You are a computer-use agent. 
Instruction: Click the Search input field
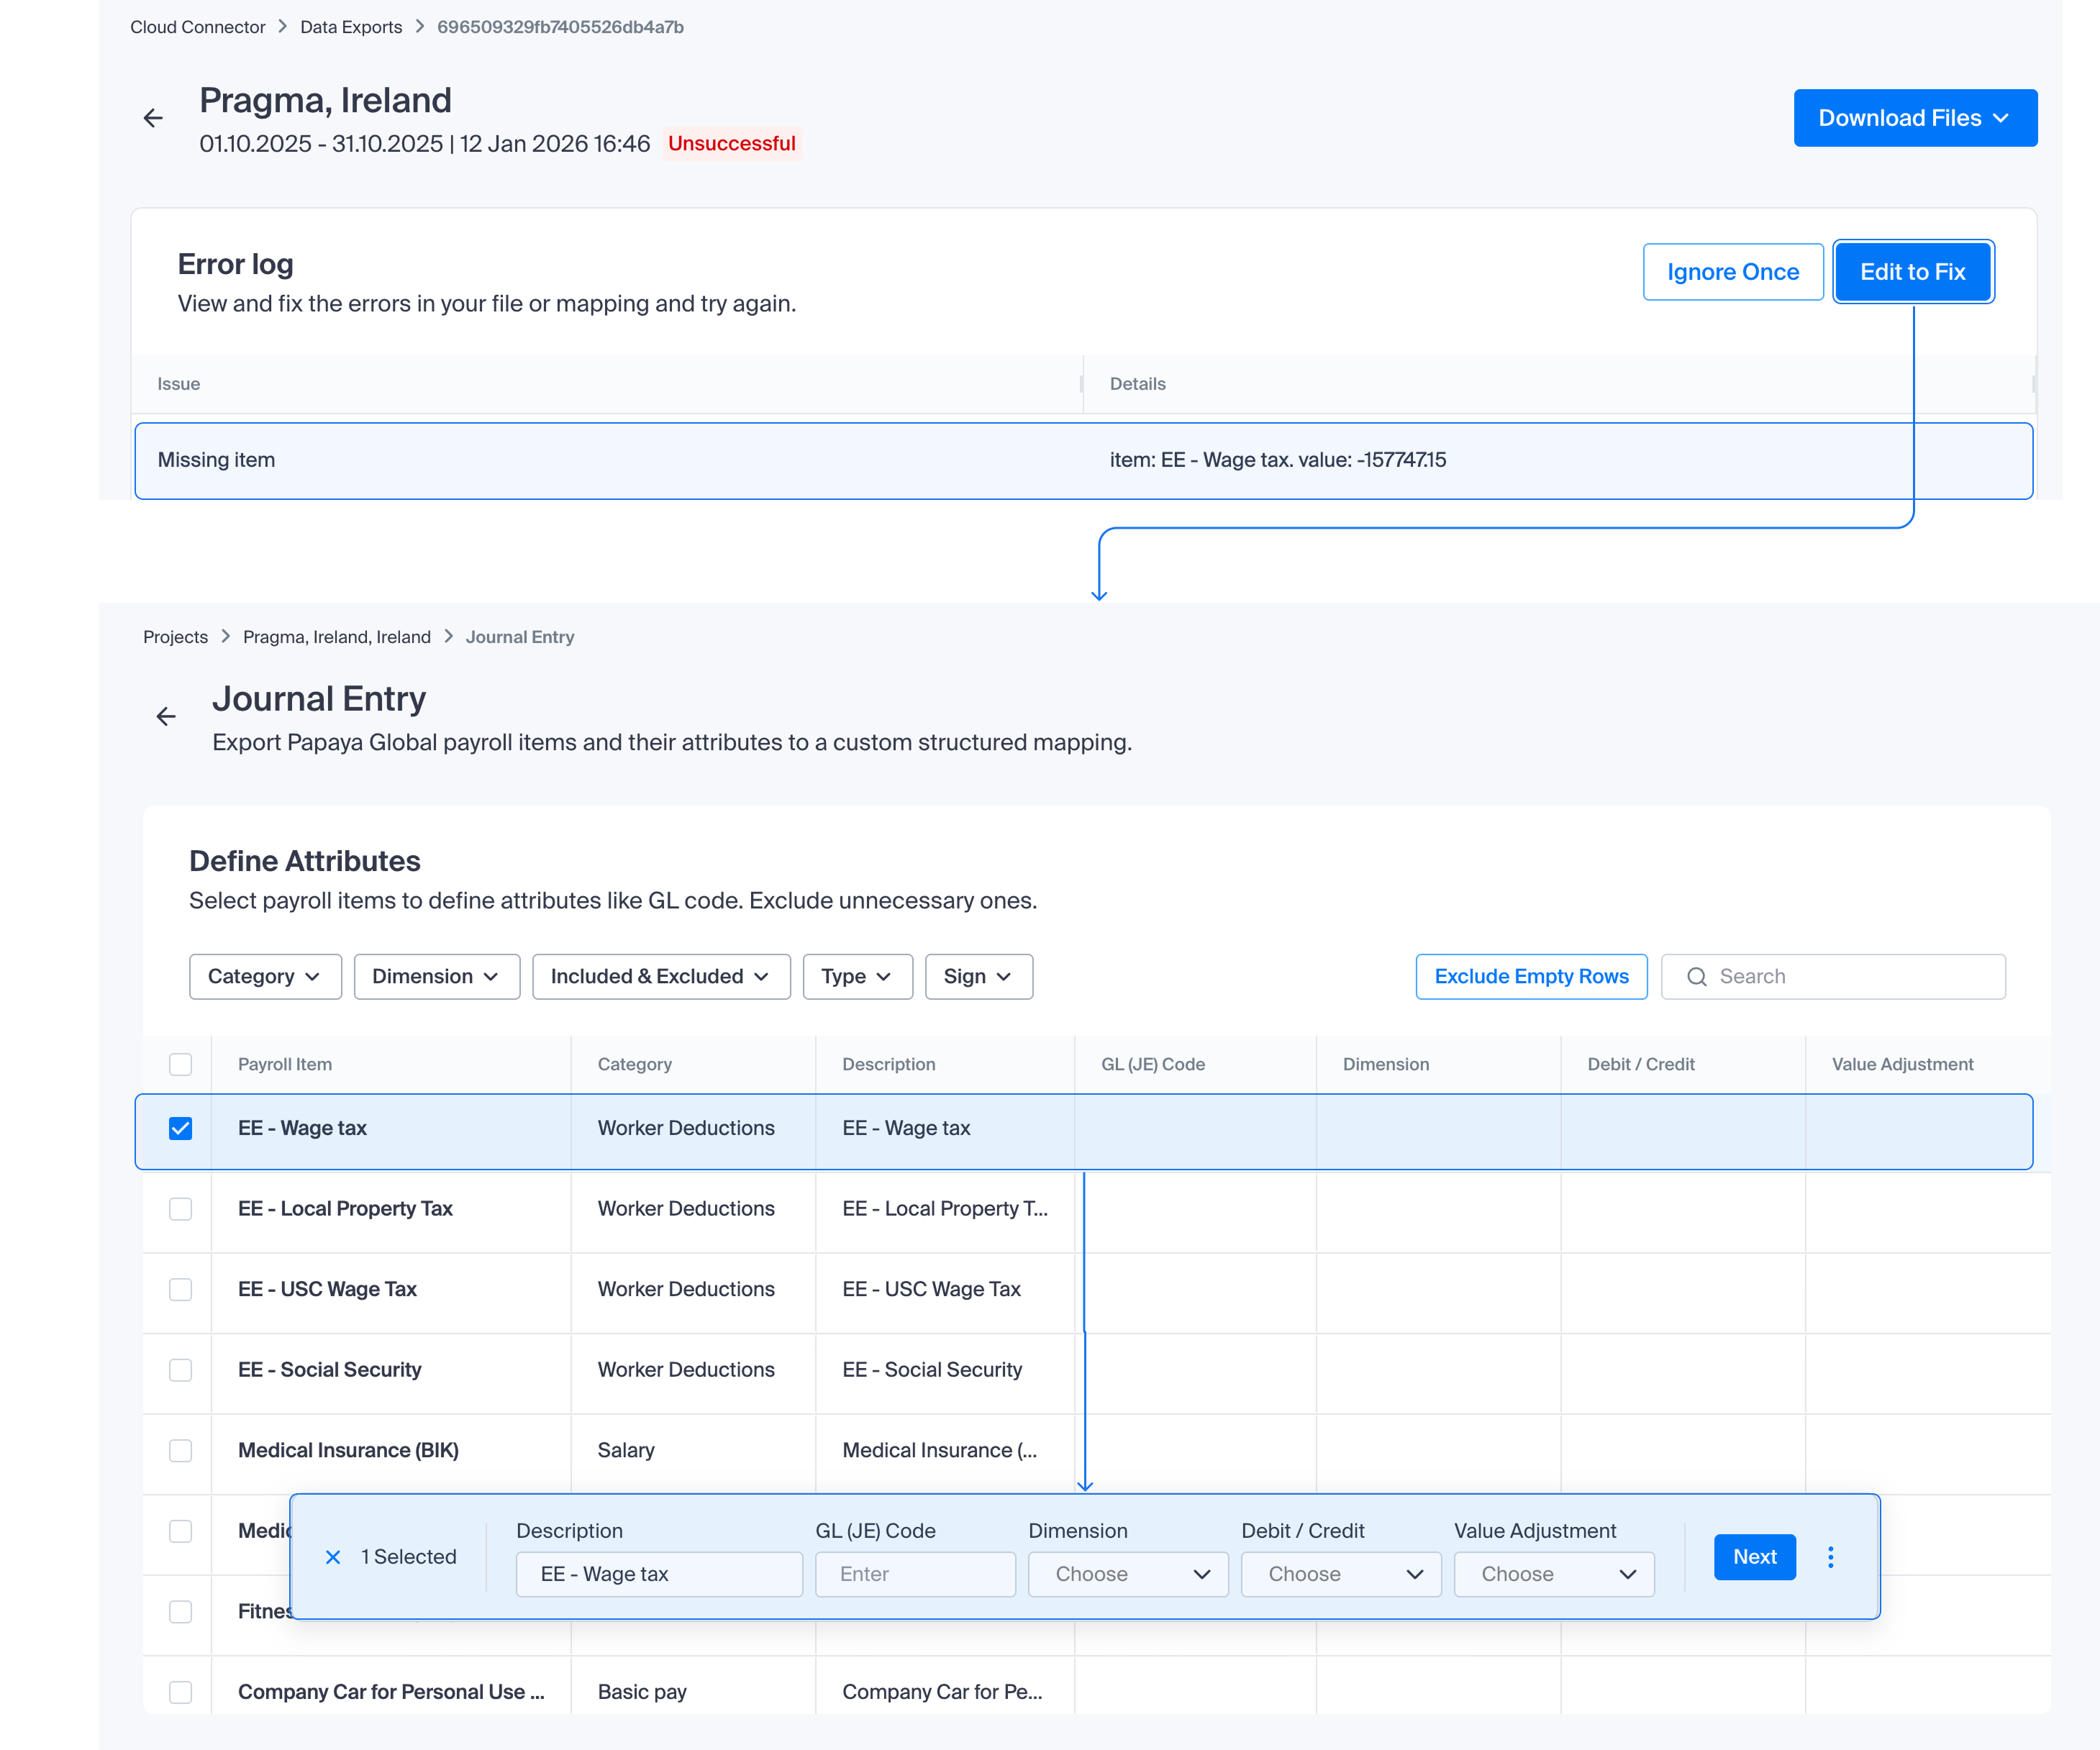click(1833, 977)
